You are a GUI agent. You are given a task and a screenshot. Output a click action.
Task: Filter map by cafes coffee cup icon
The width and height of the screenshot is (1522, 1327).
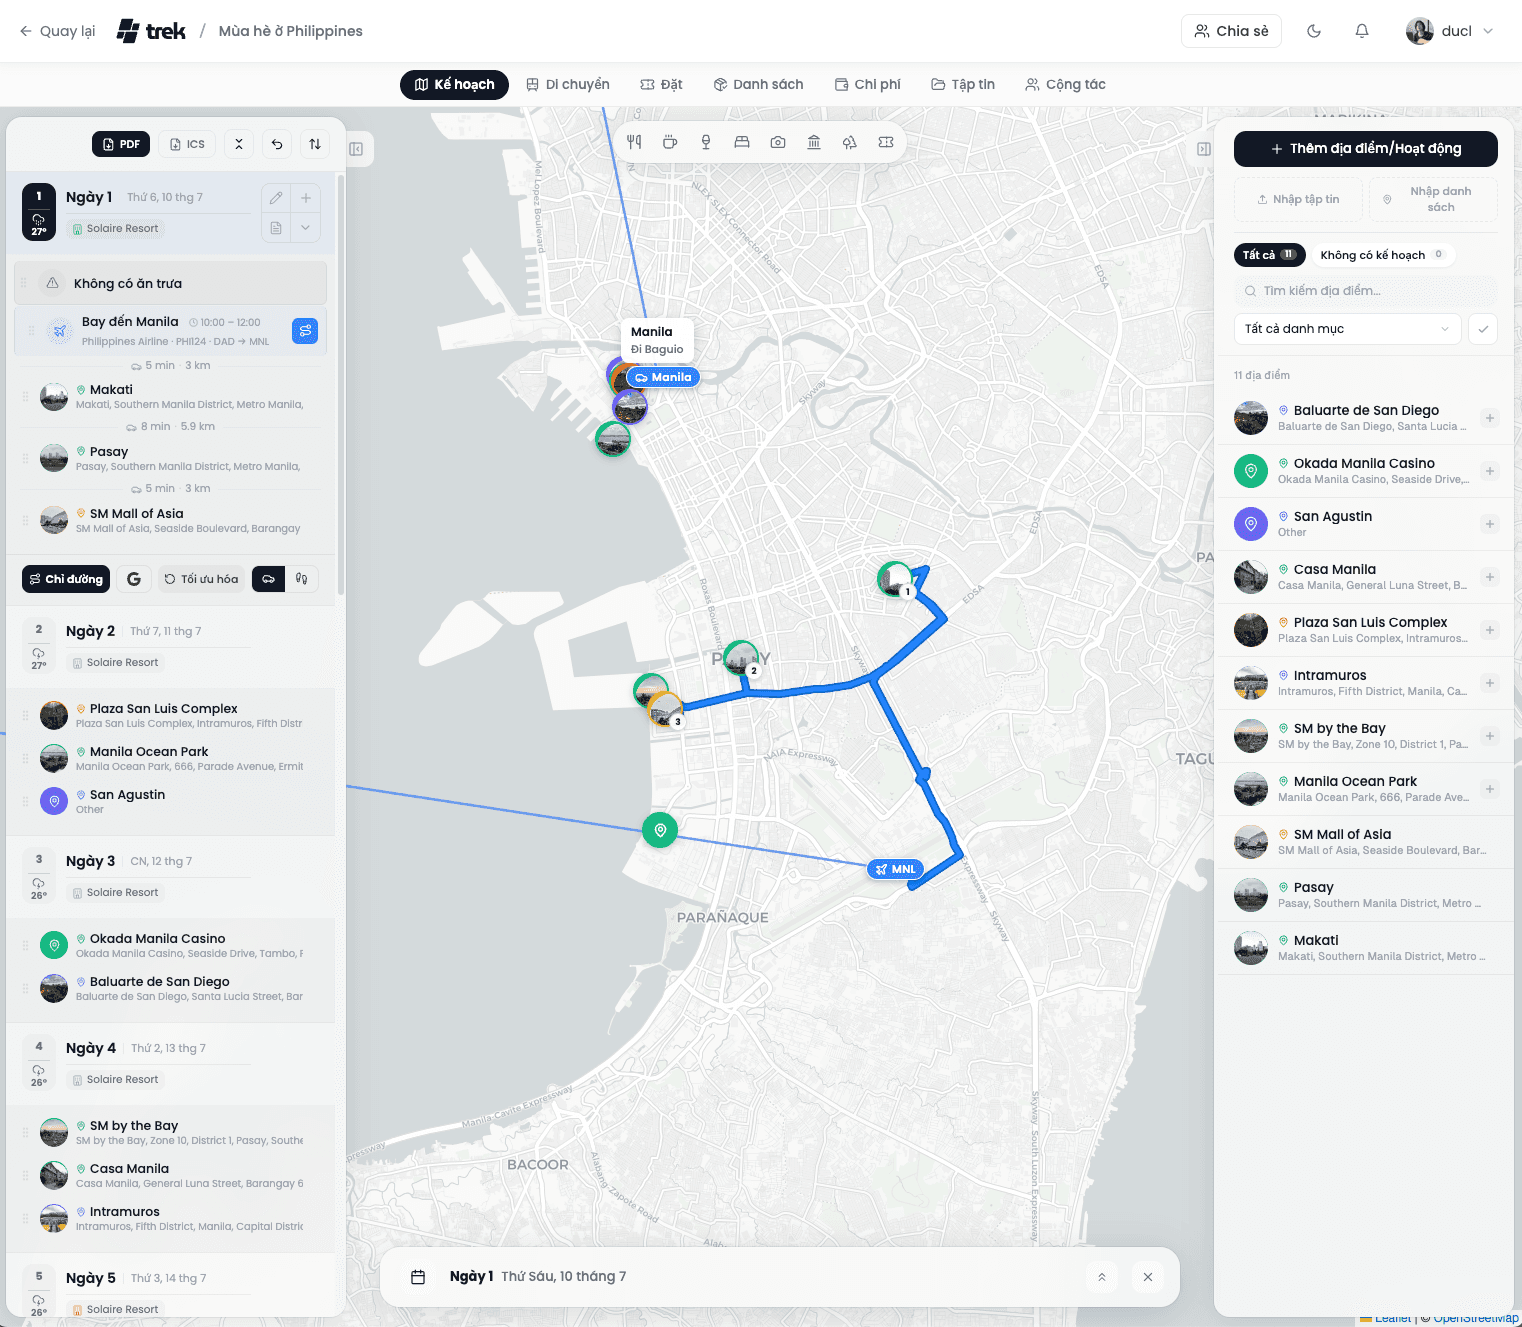(x=670, y=142)
